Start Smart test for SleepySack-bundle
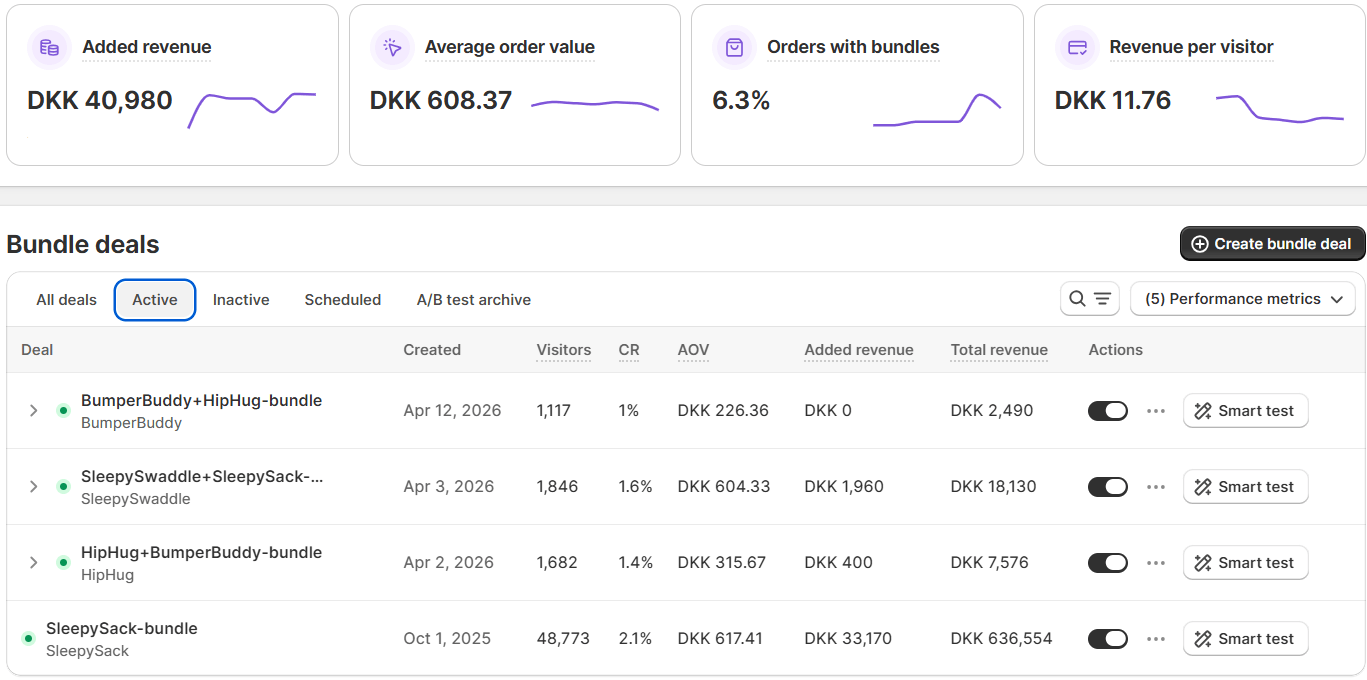 click(x=1245, y=639)
